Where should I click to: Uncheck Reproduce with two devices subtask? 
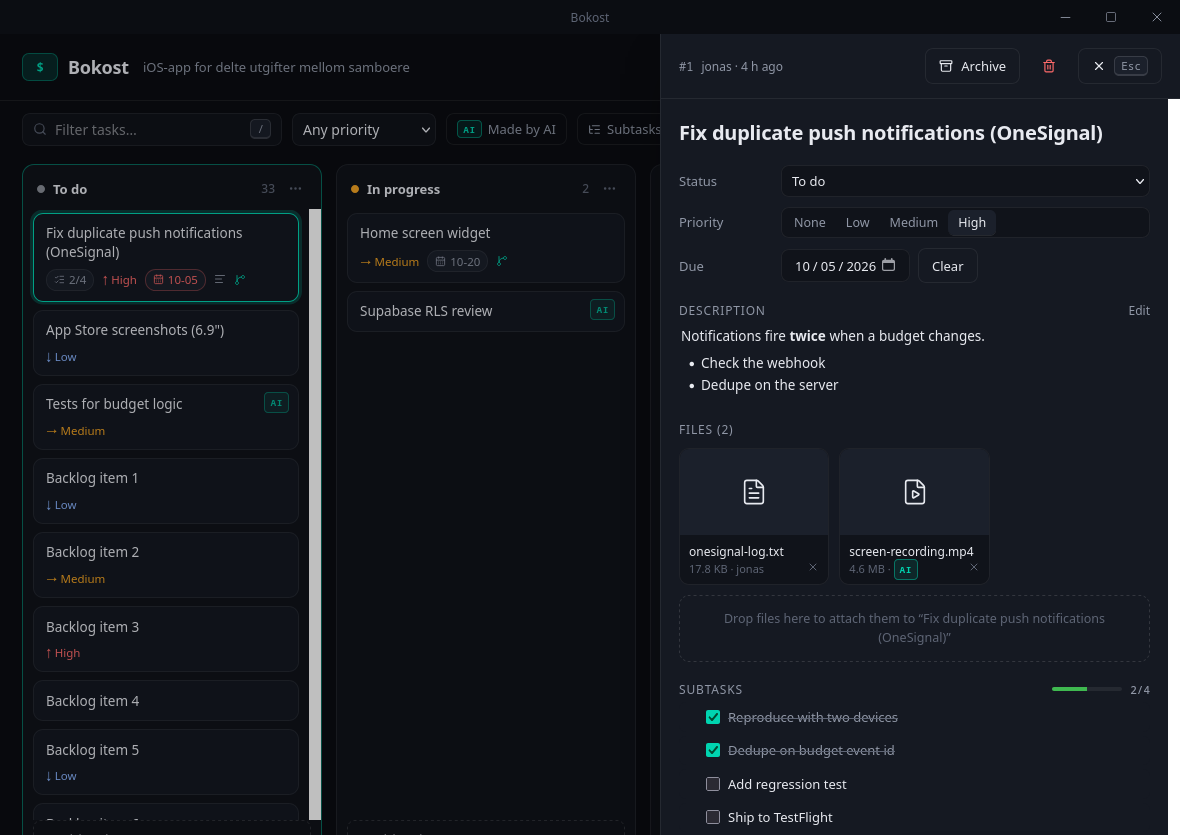click(x=713, y=717)
